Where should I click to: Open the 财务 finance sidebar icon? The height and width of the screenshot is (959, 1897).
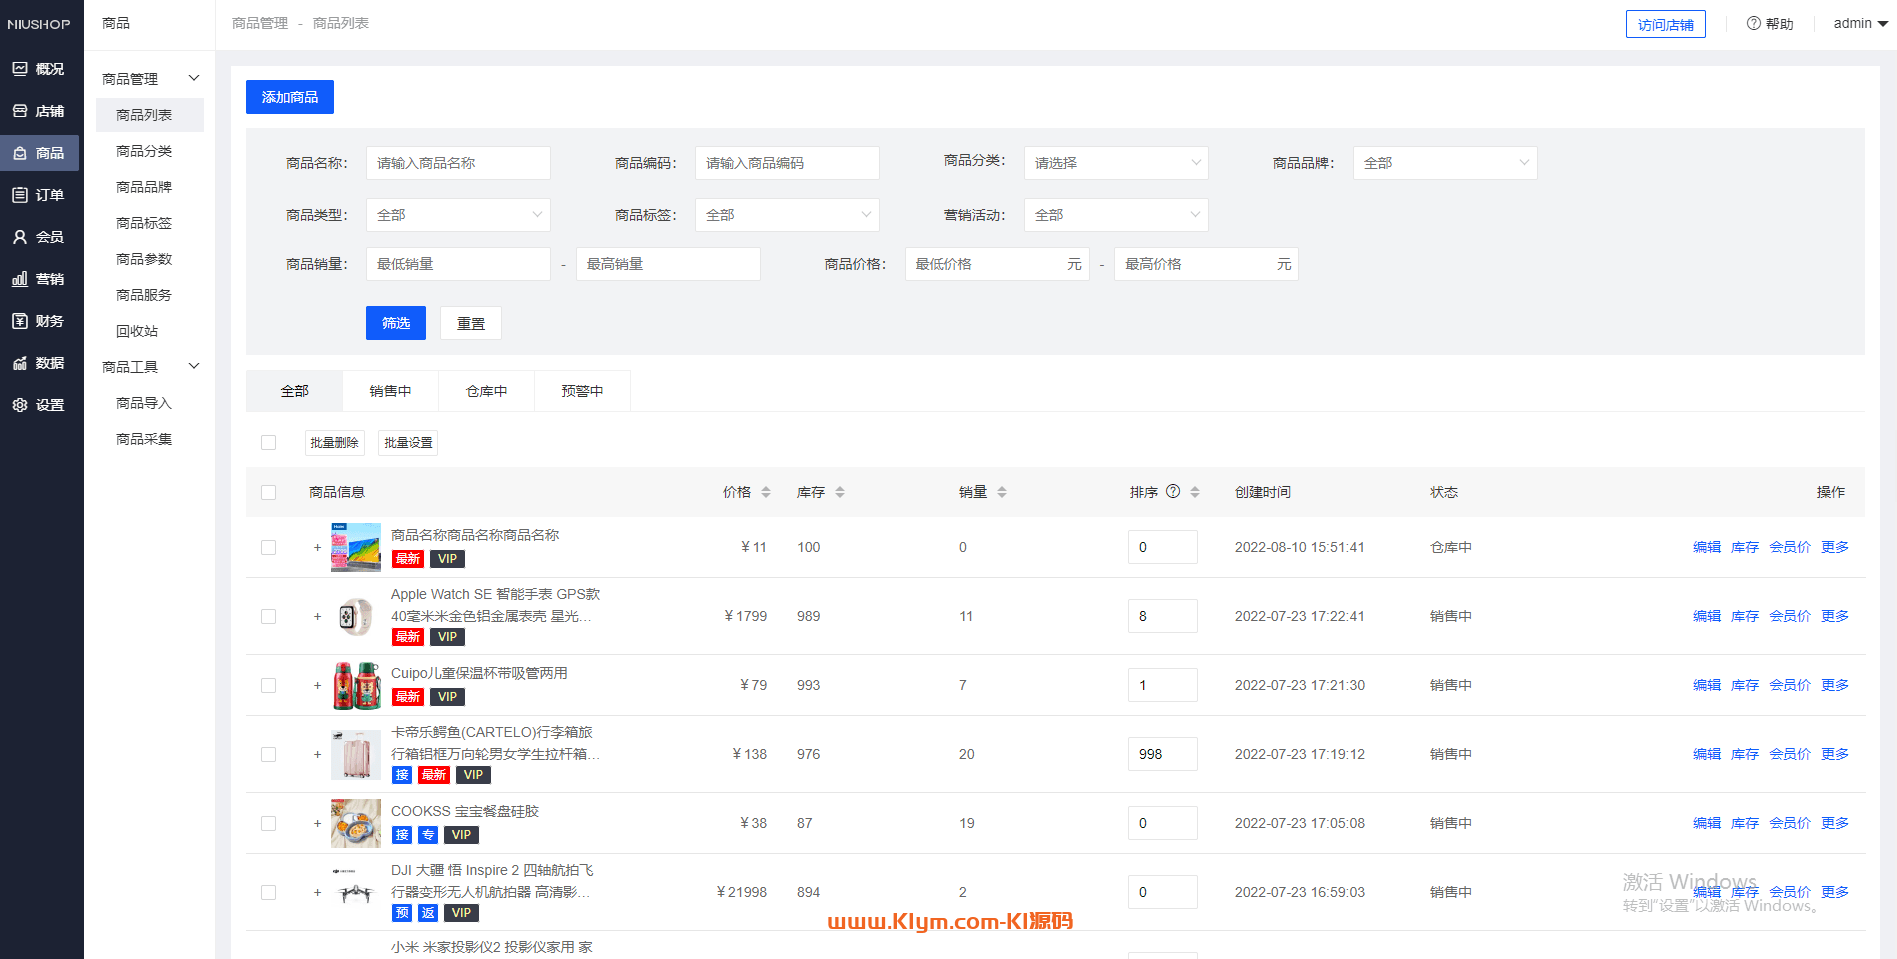(20, 321)
